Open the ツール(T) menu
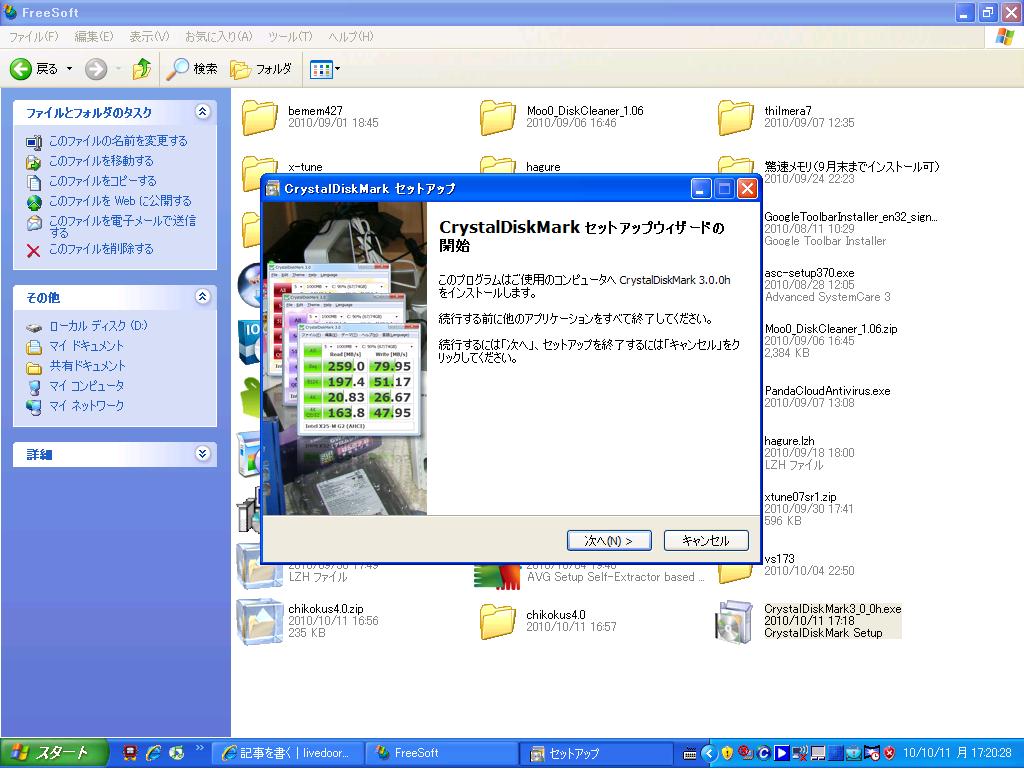This screenshot has width=1024, height=771. coord(290,37)
